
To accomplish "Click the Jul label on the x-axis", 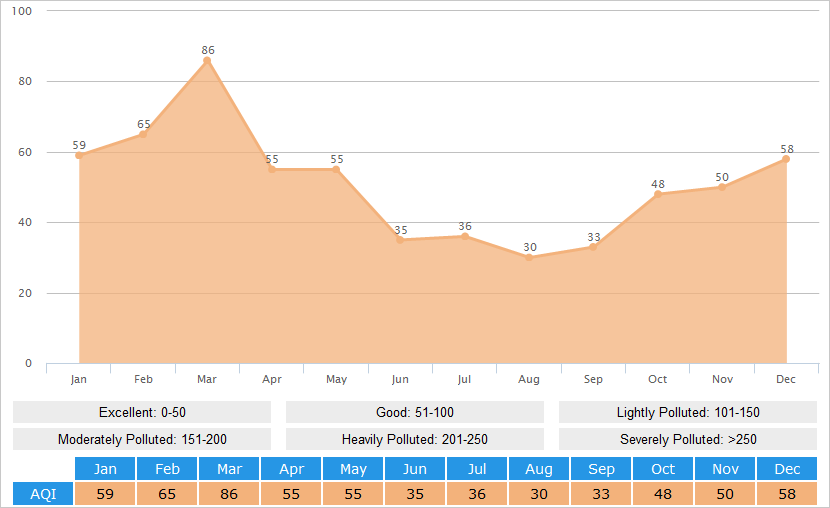I will point(464,380).
